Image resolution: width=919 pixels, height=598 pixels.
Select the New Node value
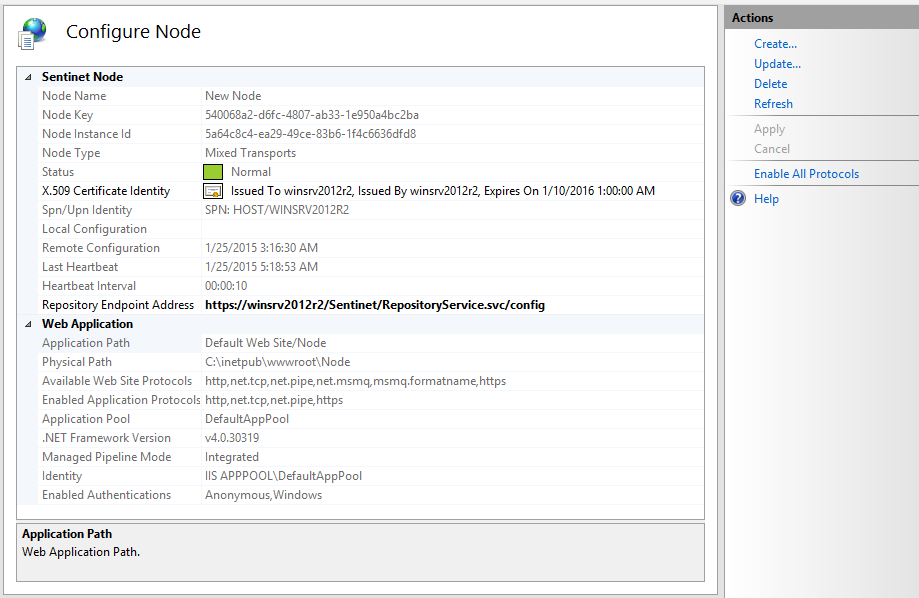point(233,96)
